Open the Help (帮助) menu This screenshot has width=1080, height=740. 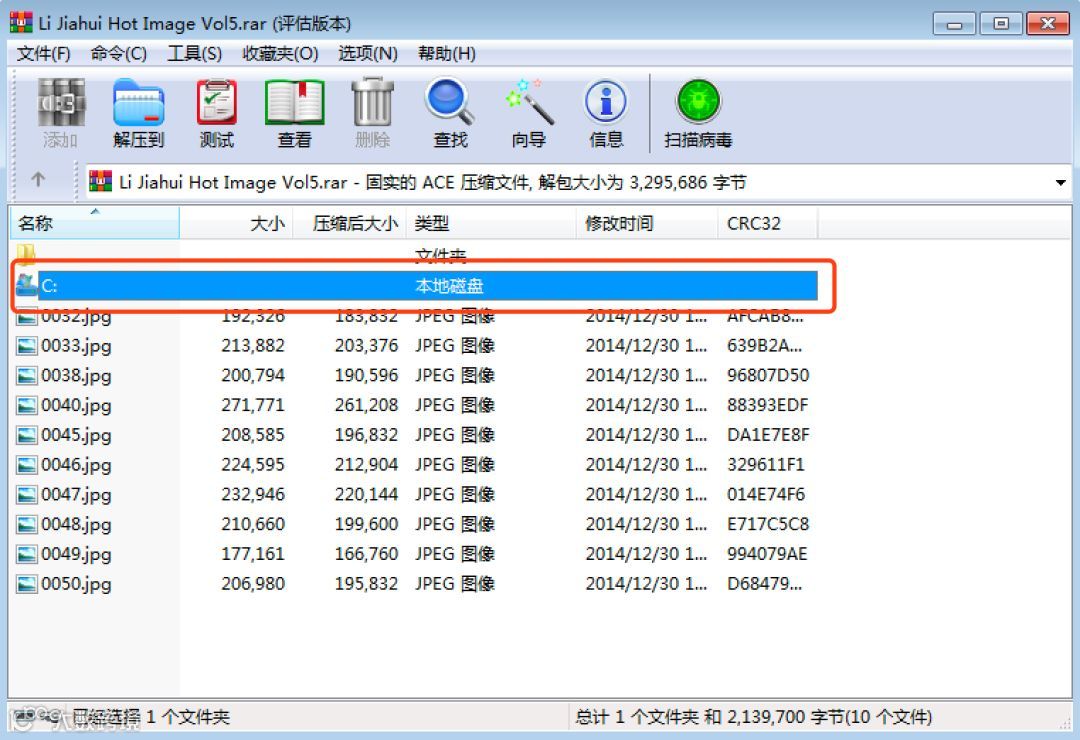pos(446,53)
